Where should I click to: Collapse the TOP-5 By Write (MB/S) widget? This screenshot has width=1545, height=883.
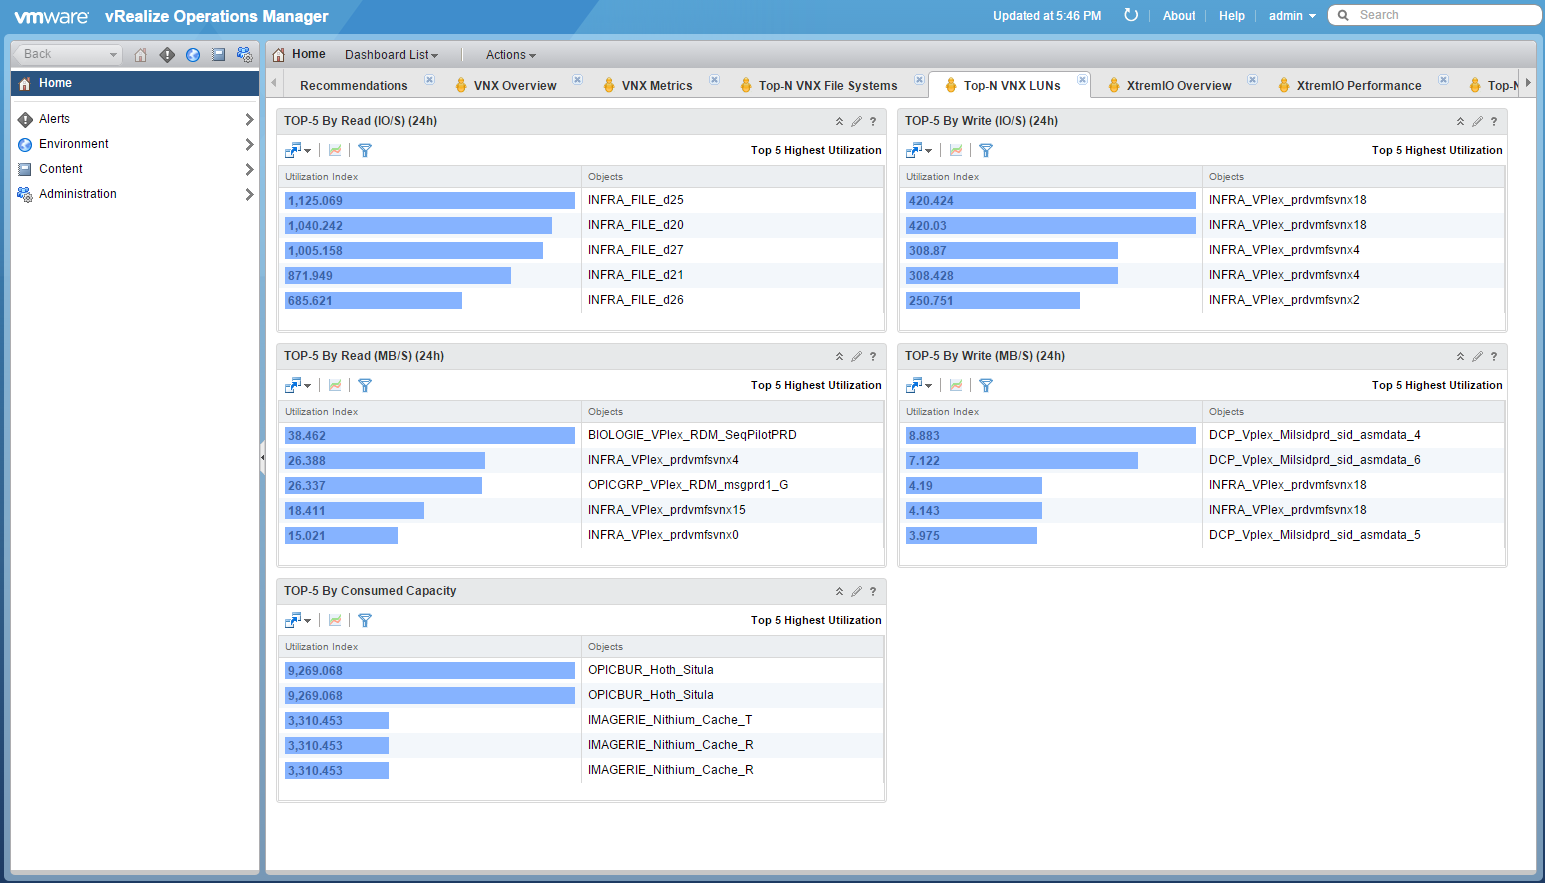pyautogui.click(x=1460, y=356)
